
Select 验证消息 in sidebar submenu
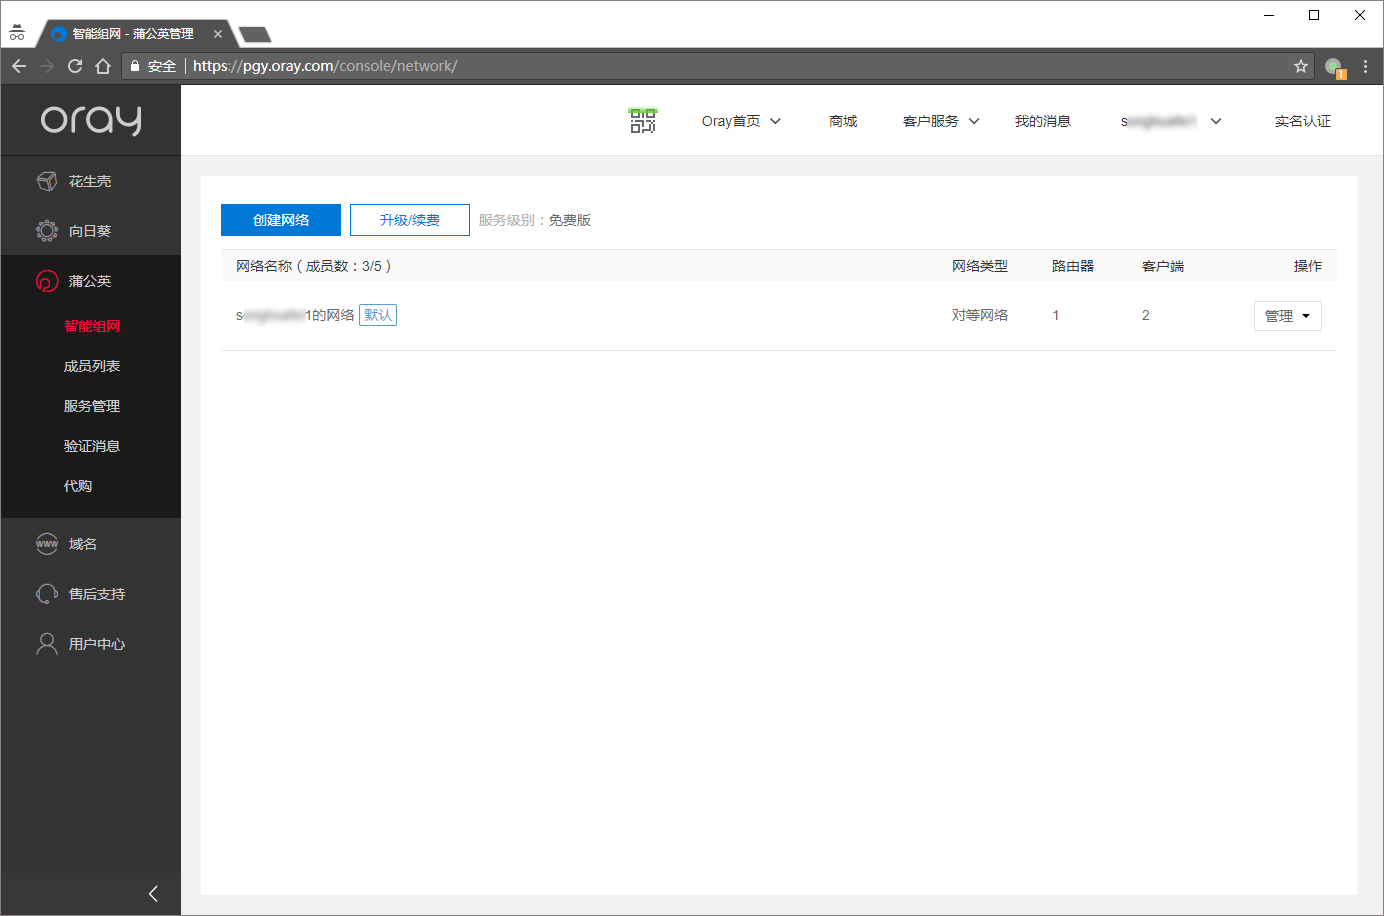pyautogui.click(x=92, y=446)
